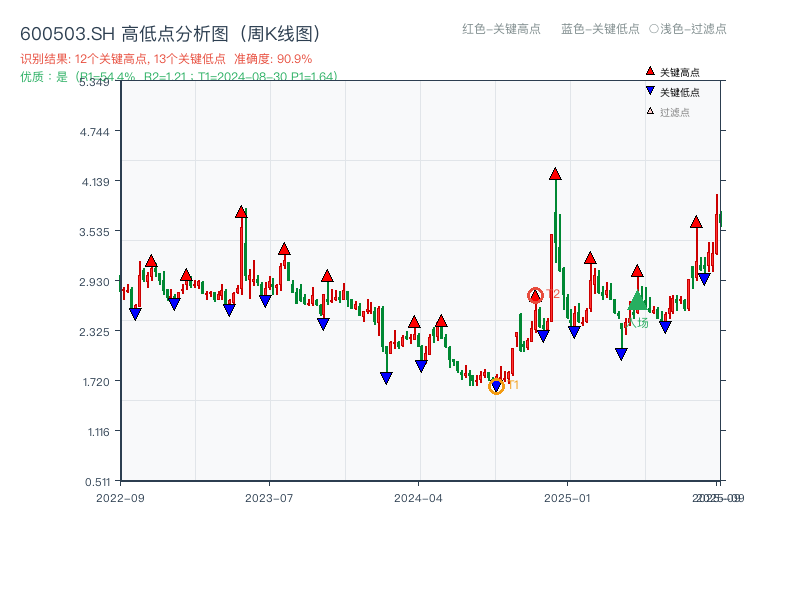This screenshot has height=600, width=800.
Task: Click the chart title 600503.SH 高低点分析图
Action: coord(170,31)
